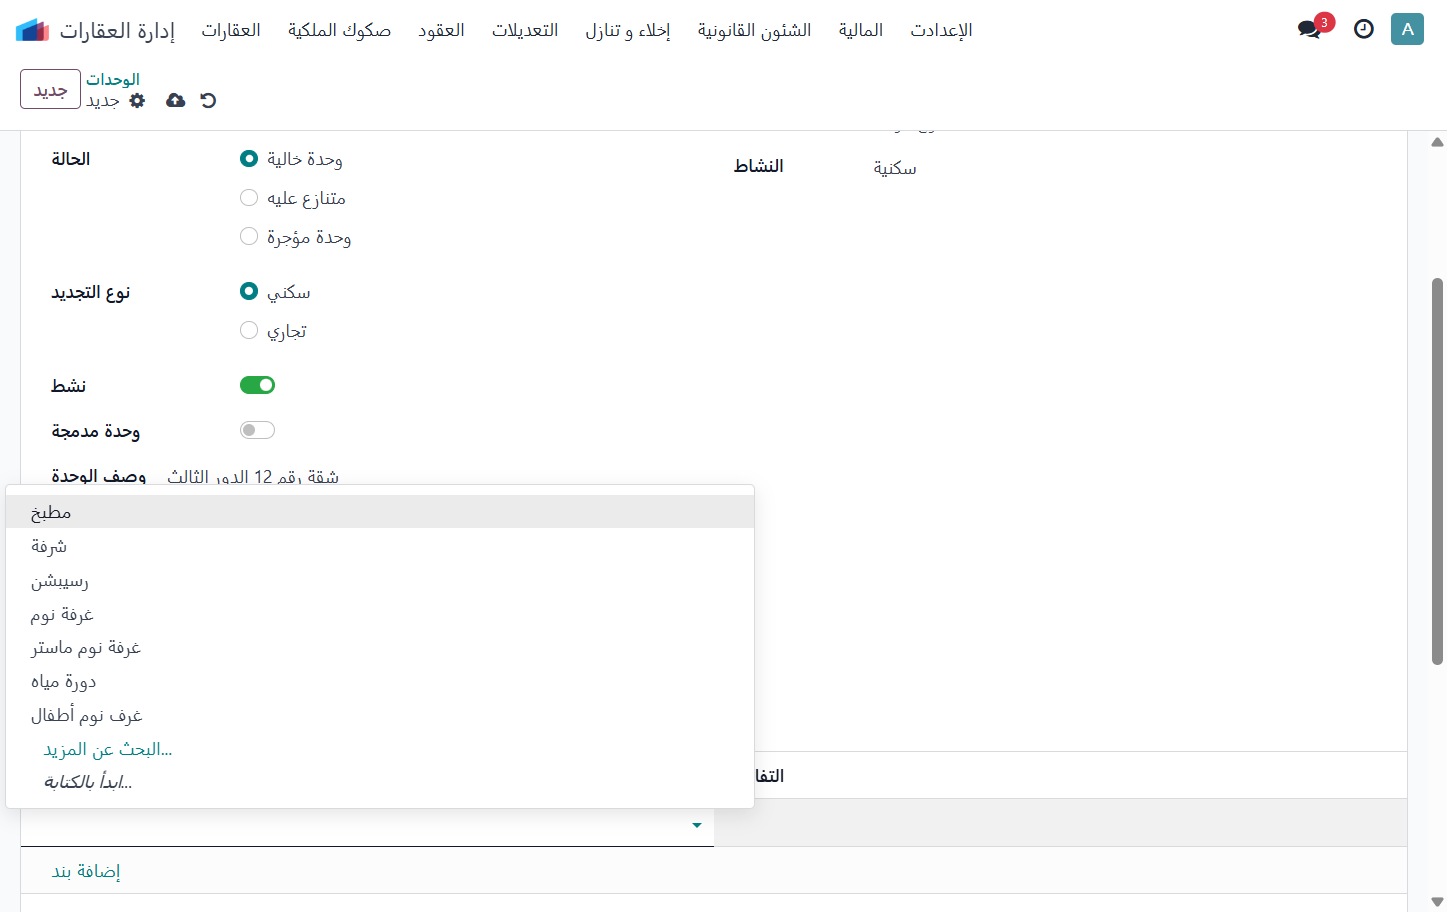This screenshot has width=1447, height=912.
Task: Open the التعديلات menu
Action: click(x=525, y=30)
